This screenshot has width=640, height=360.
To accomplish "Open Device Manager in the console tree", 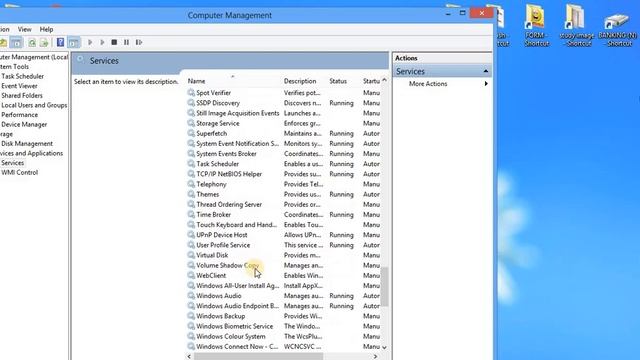I will pyautogui.click(x=24, y=124).
